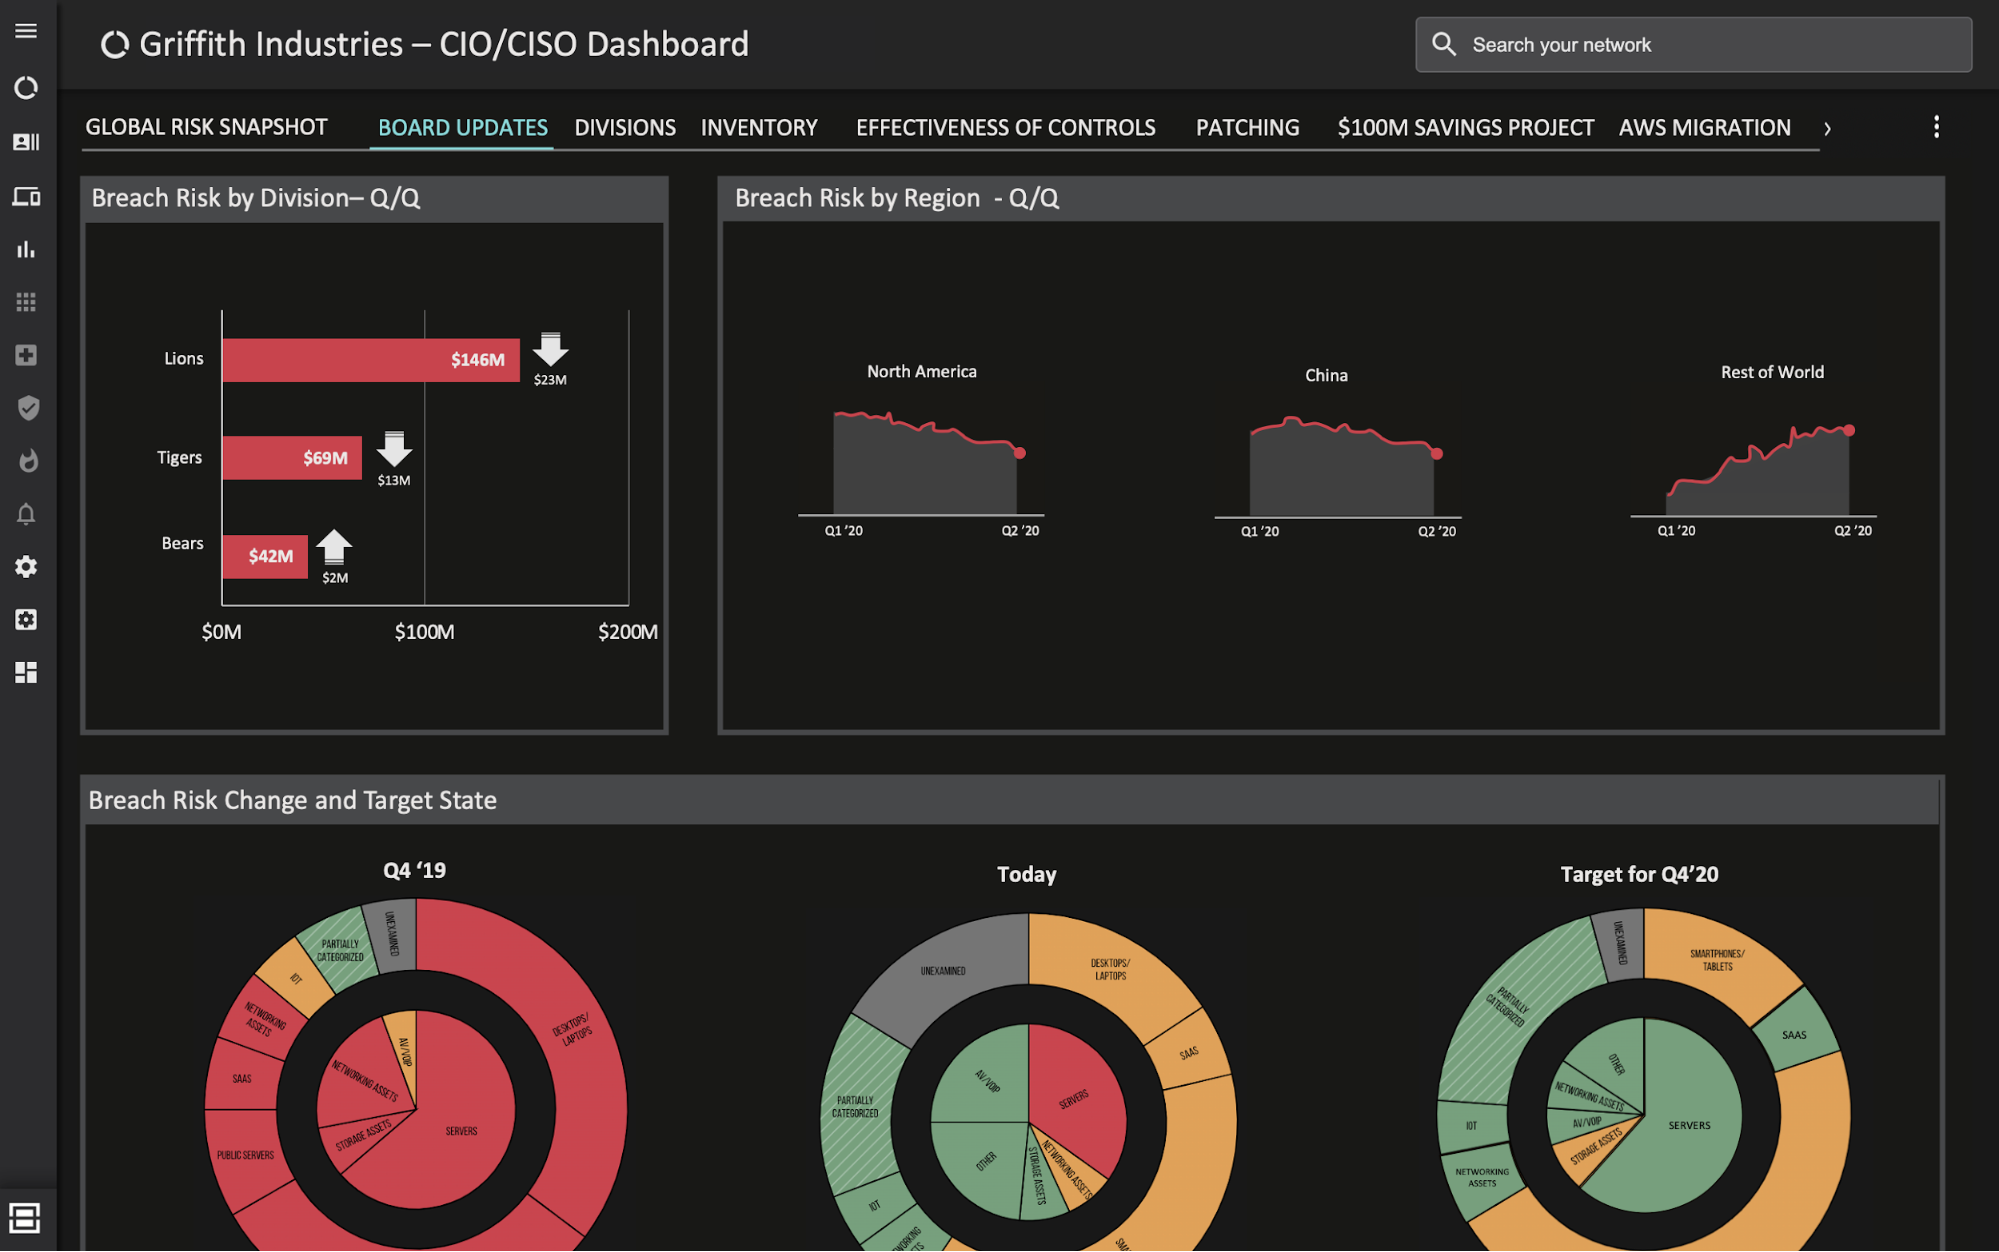Open the settings gear icon
The height and width of the screenshot is (1252, 1999).
click(26, 567)
